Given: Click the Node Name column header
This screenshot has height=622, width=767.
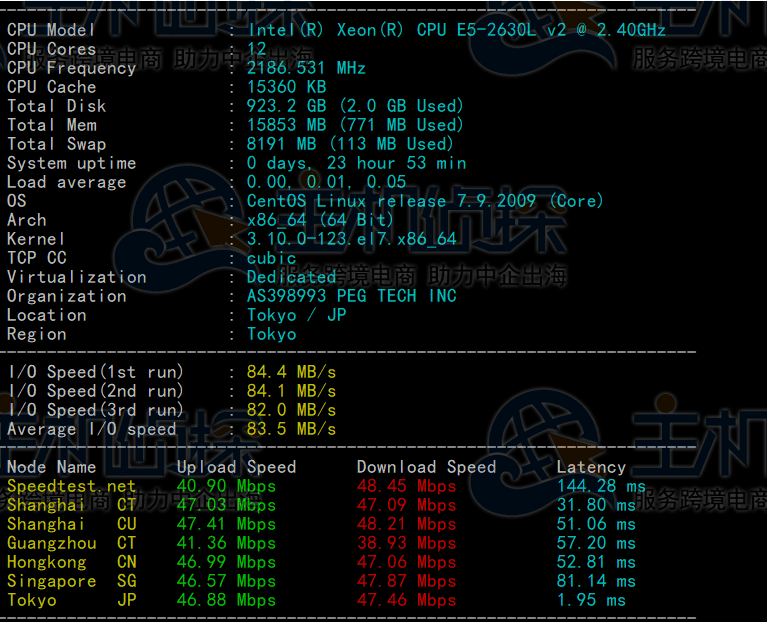Looking at the screenshot, I should click(x=51, y=467).
